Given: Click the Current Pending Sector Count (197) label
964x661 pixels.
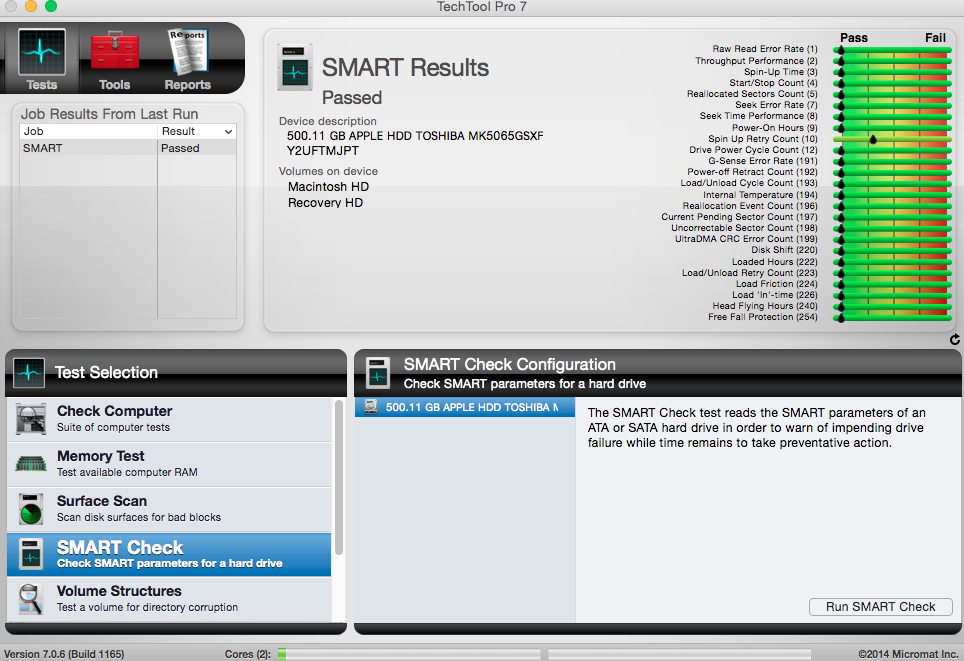Looking at the screenshot, I should (x=740, y=217).
